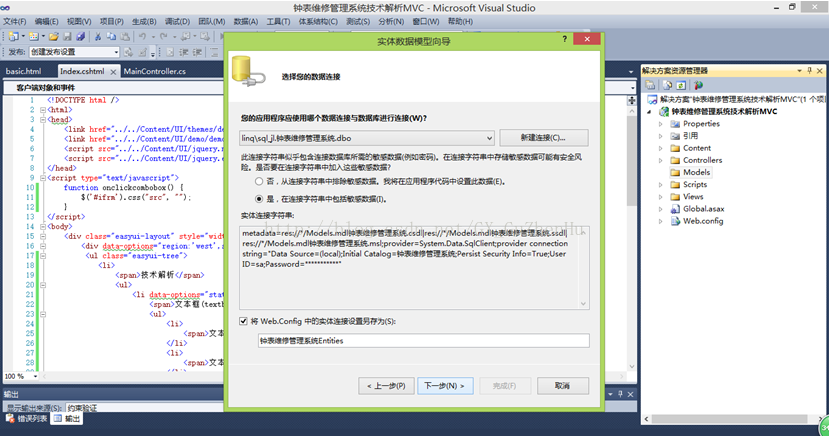Close the Index.cshtml tab with its X

[x=113, y=72]
